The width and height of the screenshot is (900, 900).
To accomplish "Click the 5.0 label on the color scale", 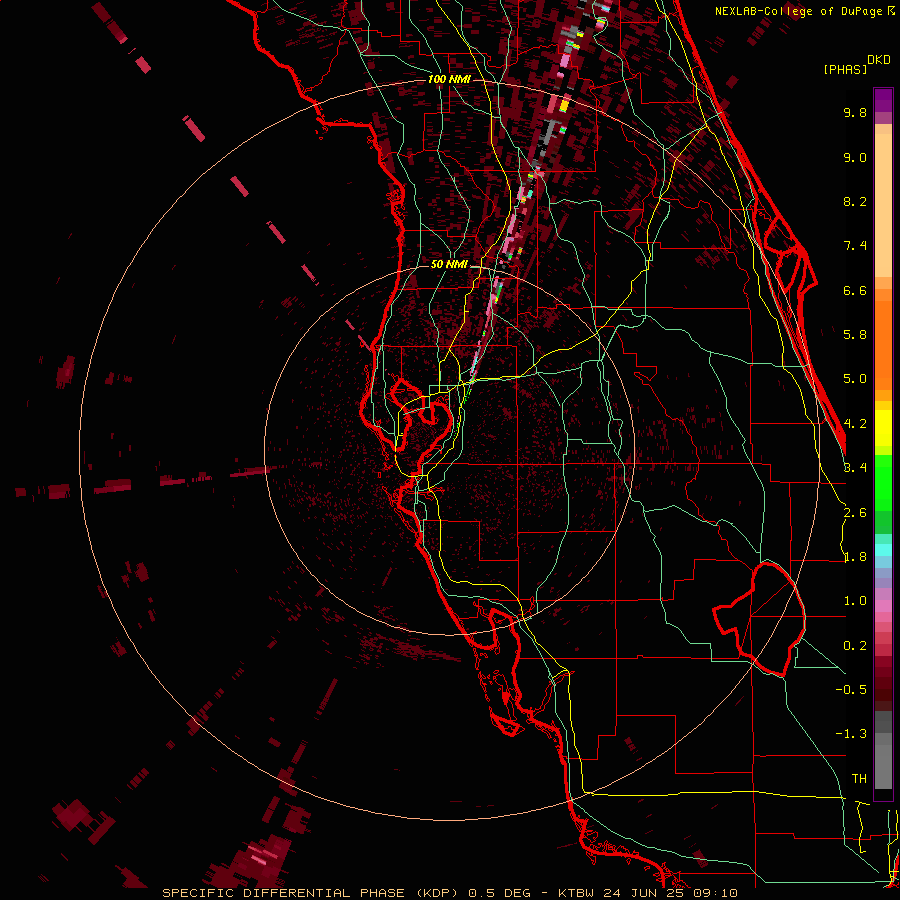I will click(x=855, y=379).
